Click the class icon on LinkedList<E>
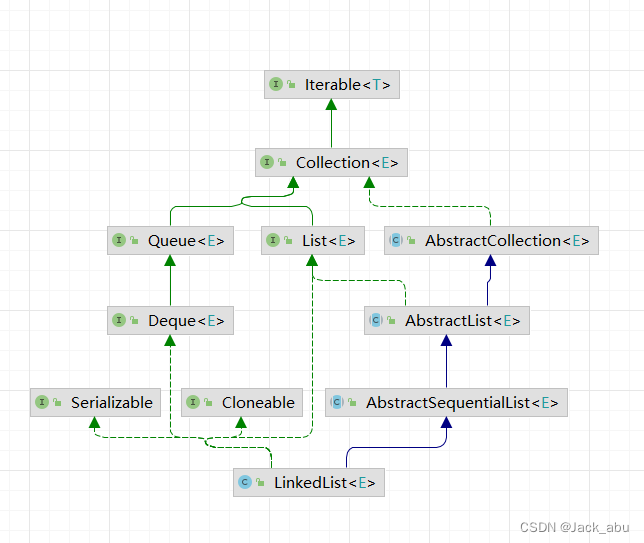Viewport: 644px width, 543px height. (245, 482)
